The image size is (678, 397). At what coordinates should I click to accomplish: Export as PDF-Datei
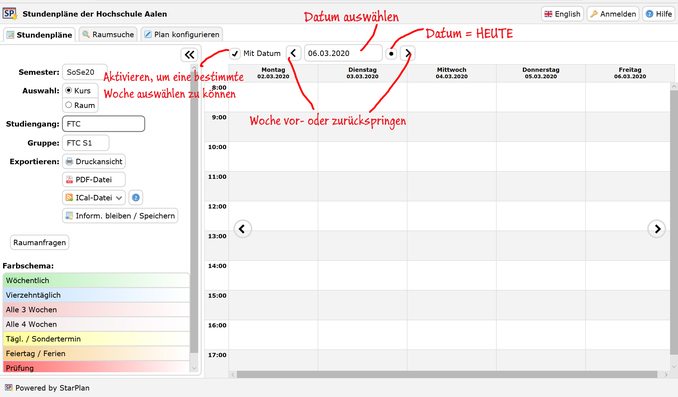click(x=94, y=179)
